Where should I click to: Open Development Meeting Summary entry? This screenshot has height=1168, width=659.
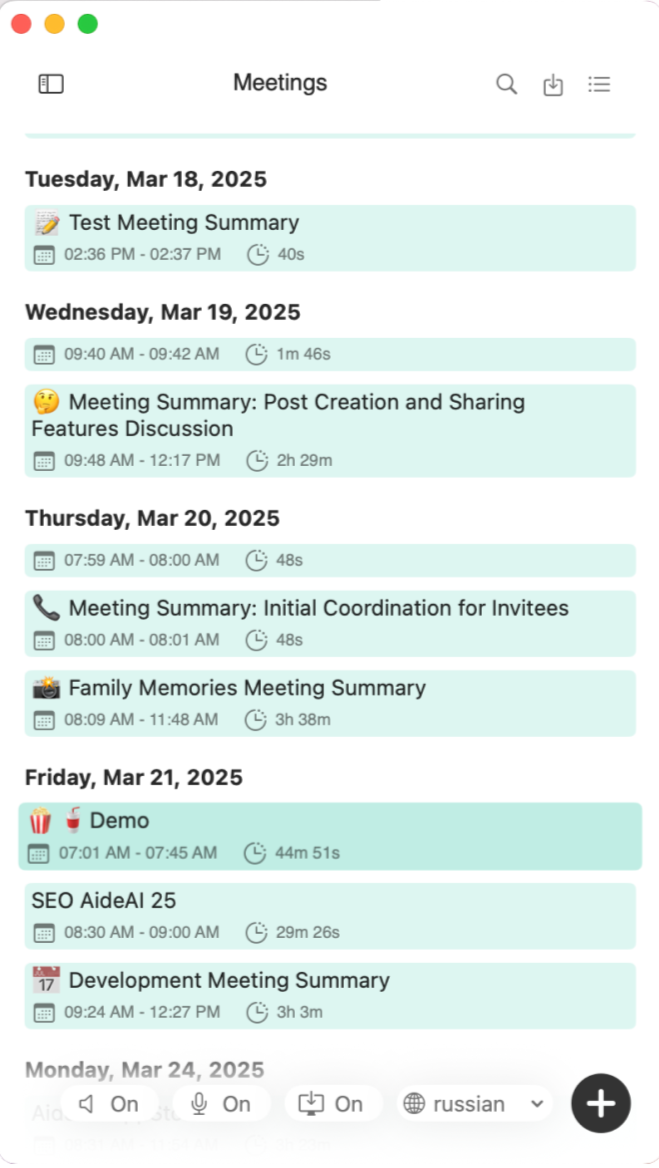tap(330, 996)
